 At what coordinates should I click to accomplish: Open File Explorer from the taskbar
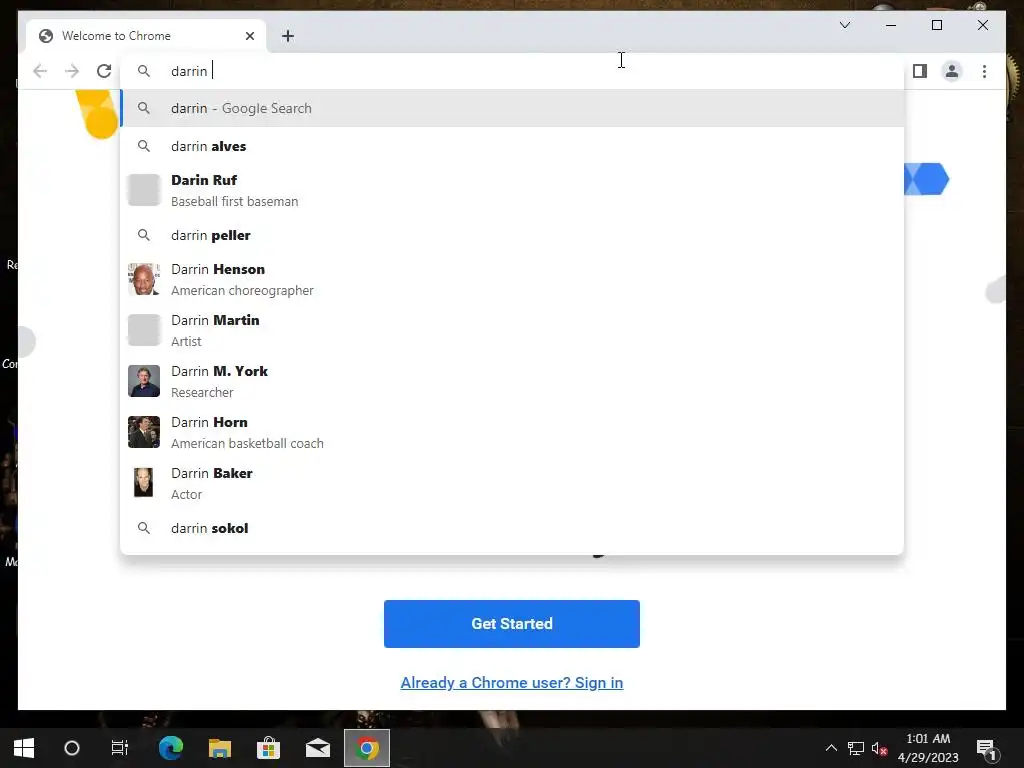coord(219,748)
